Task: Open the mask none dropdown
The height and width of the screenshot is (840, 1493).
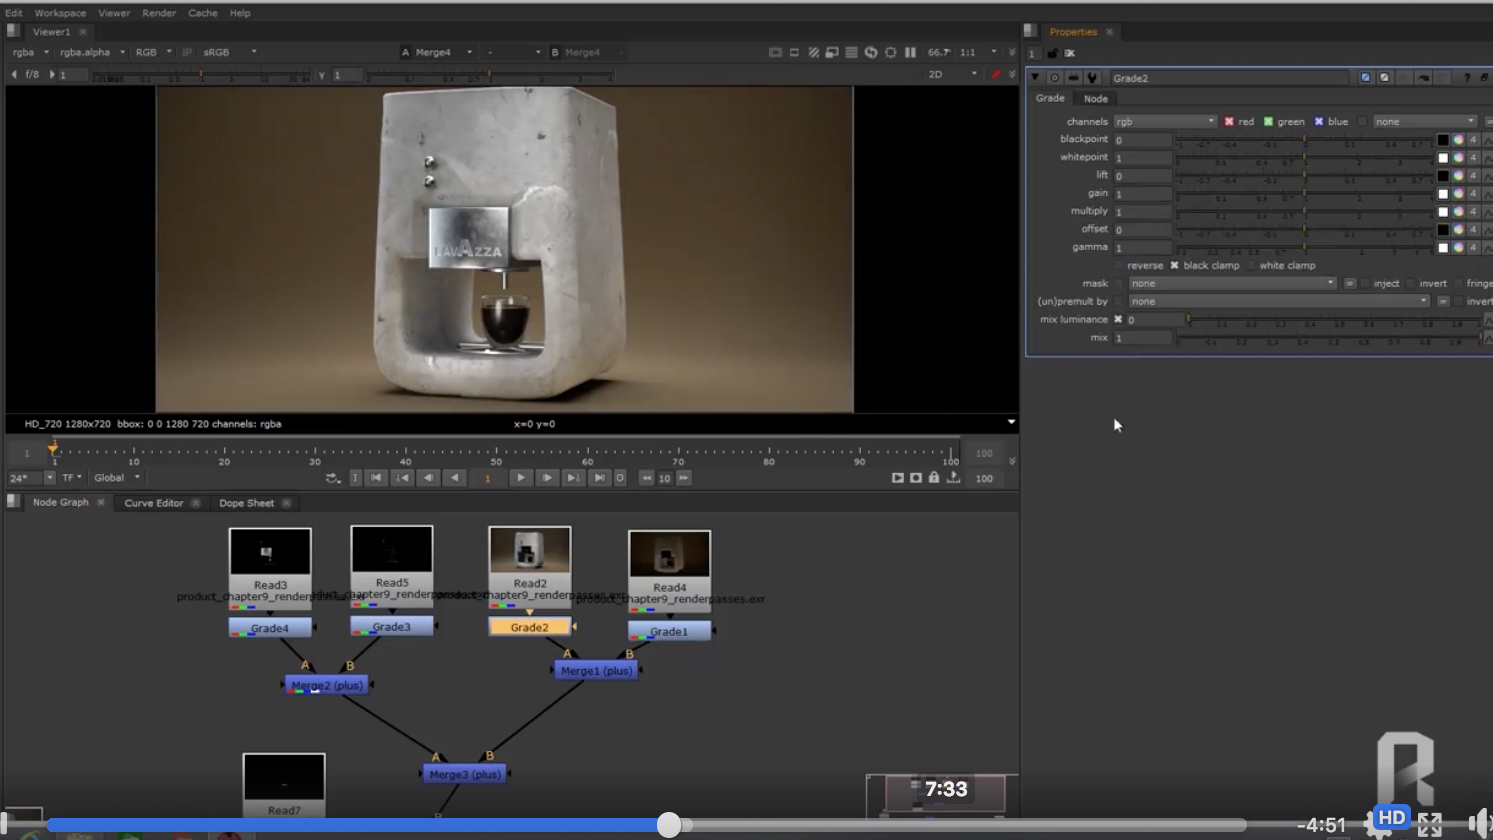Action: [1232, 284]
